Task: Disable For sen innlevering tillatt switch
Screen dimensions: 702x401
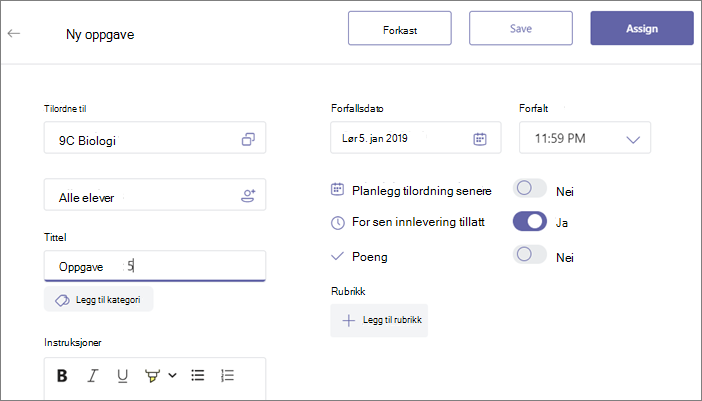Action: (x=530, y=222)
